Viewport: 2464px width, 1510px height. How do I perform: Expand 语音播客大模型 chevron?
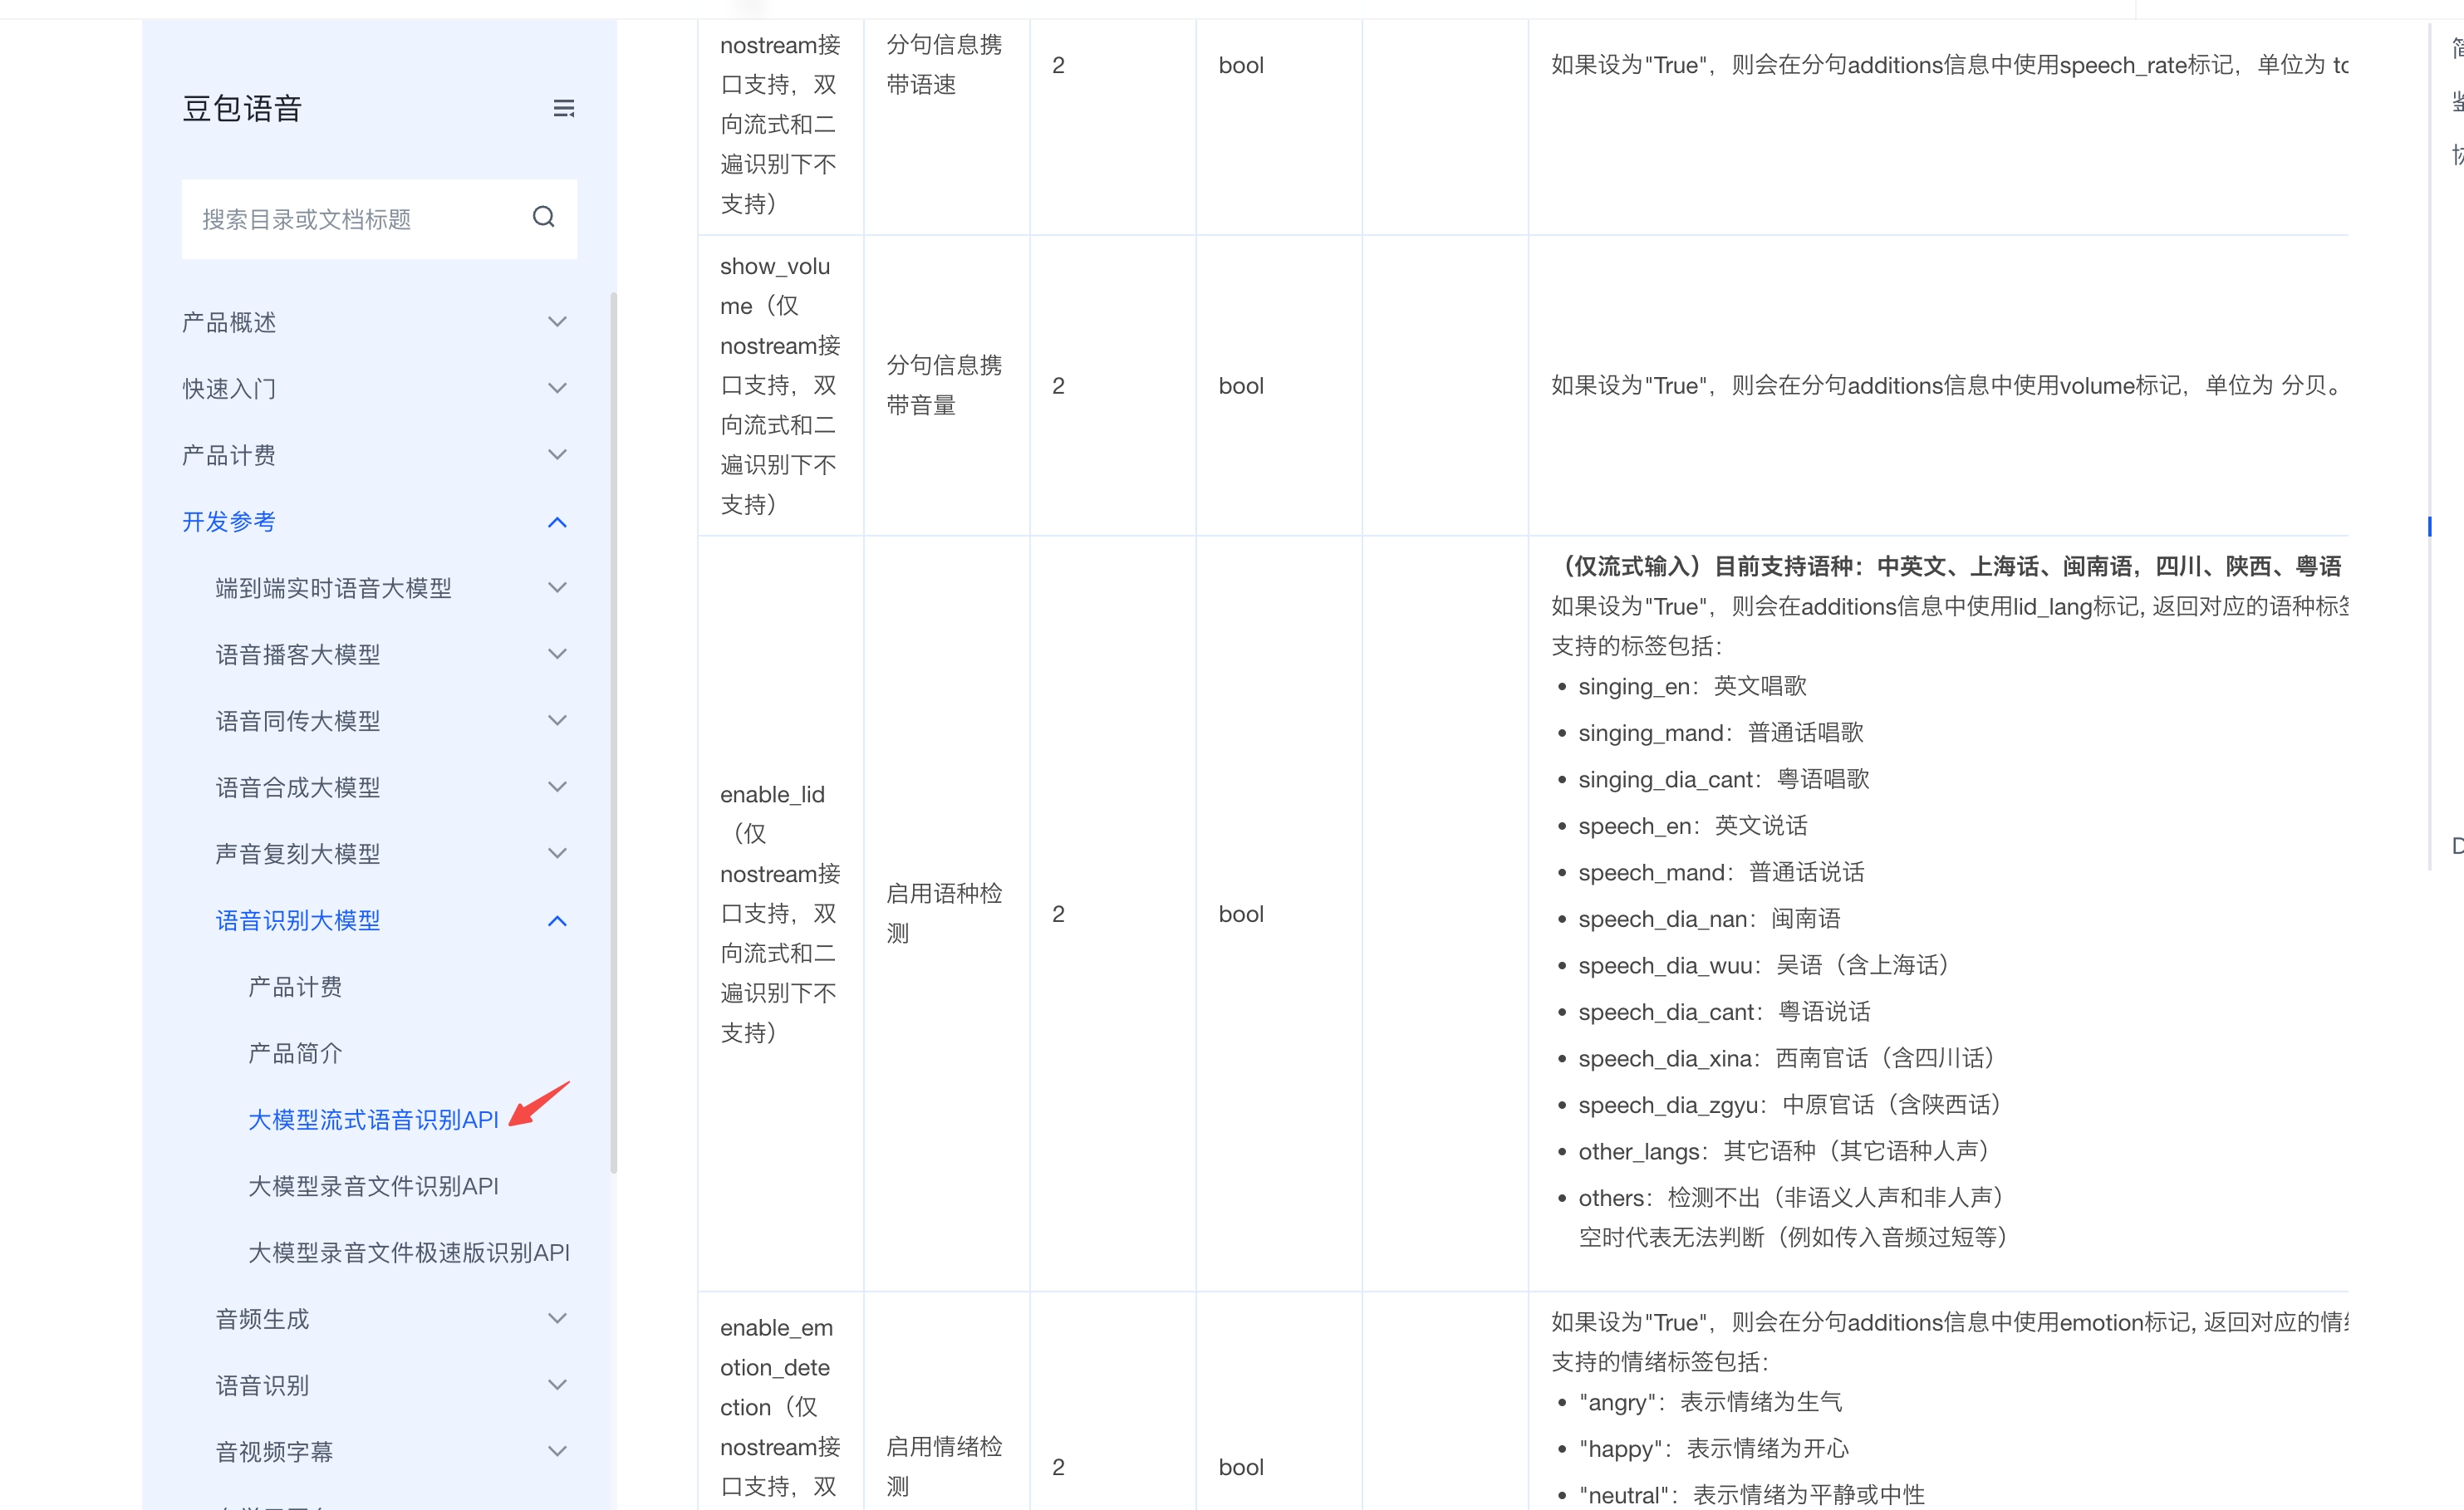558,654
